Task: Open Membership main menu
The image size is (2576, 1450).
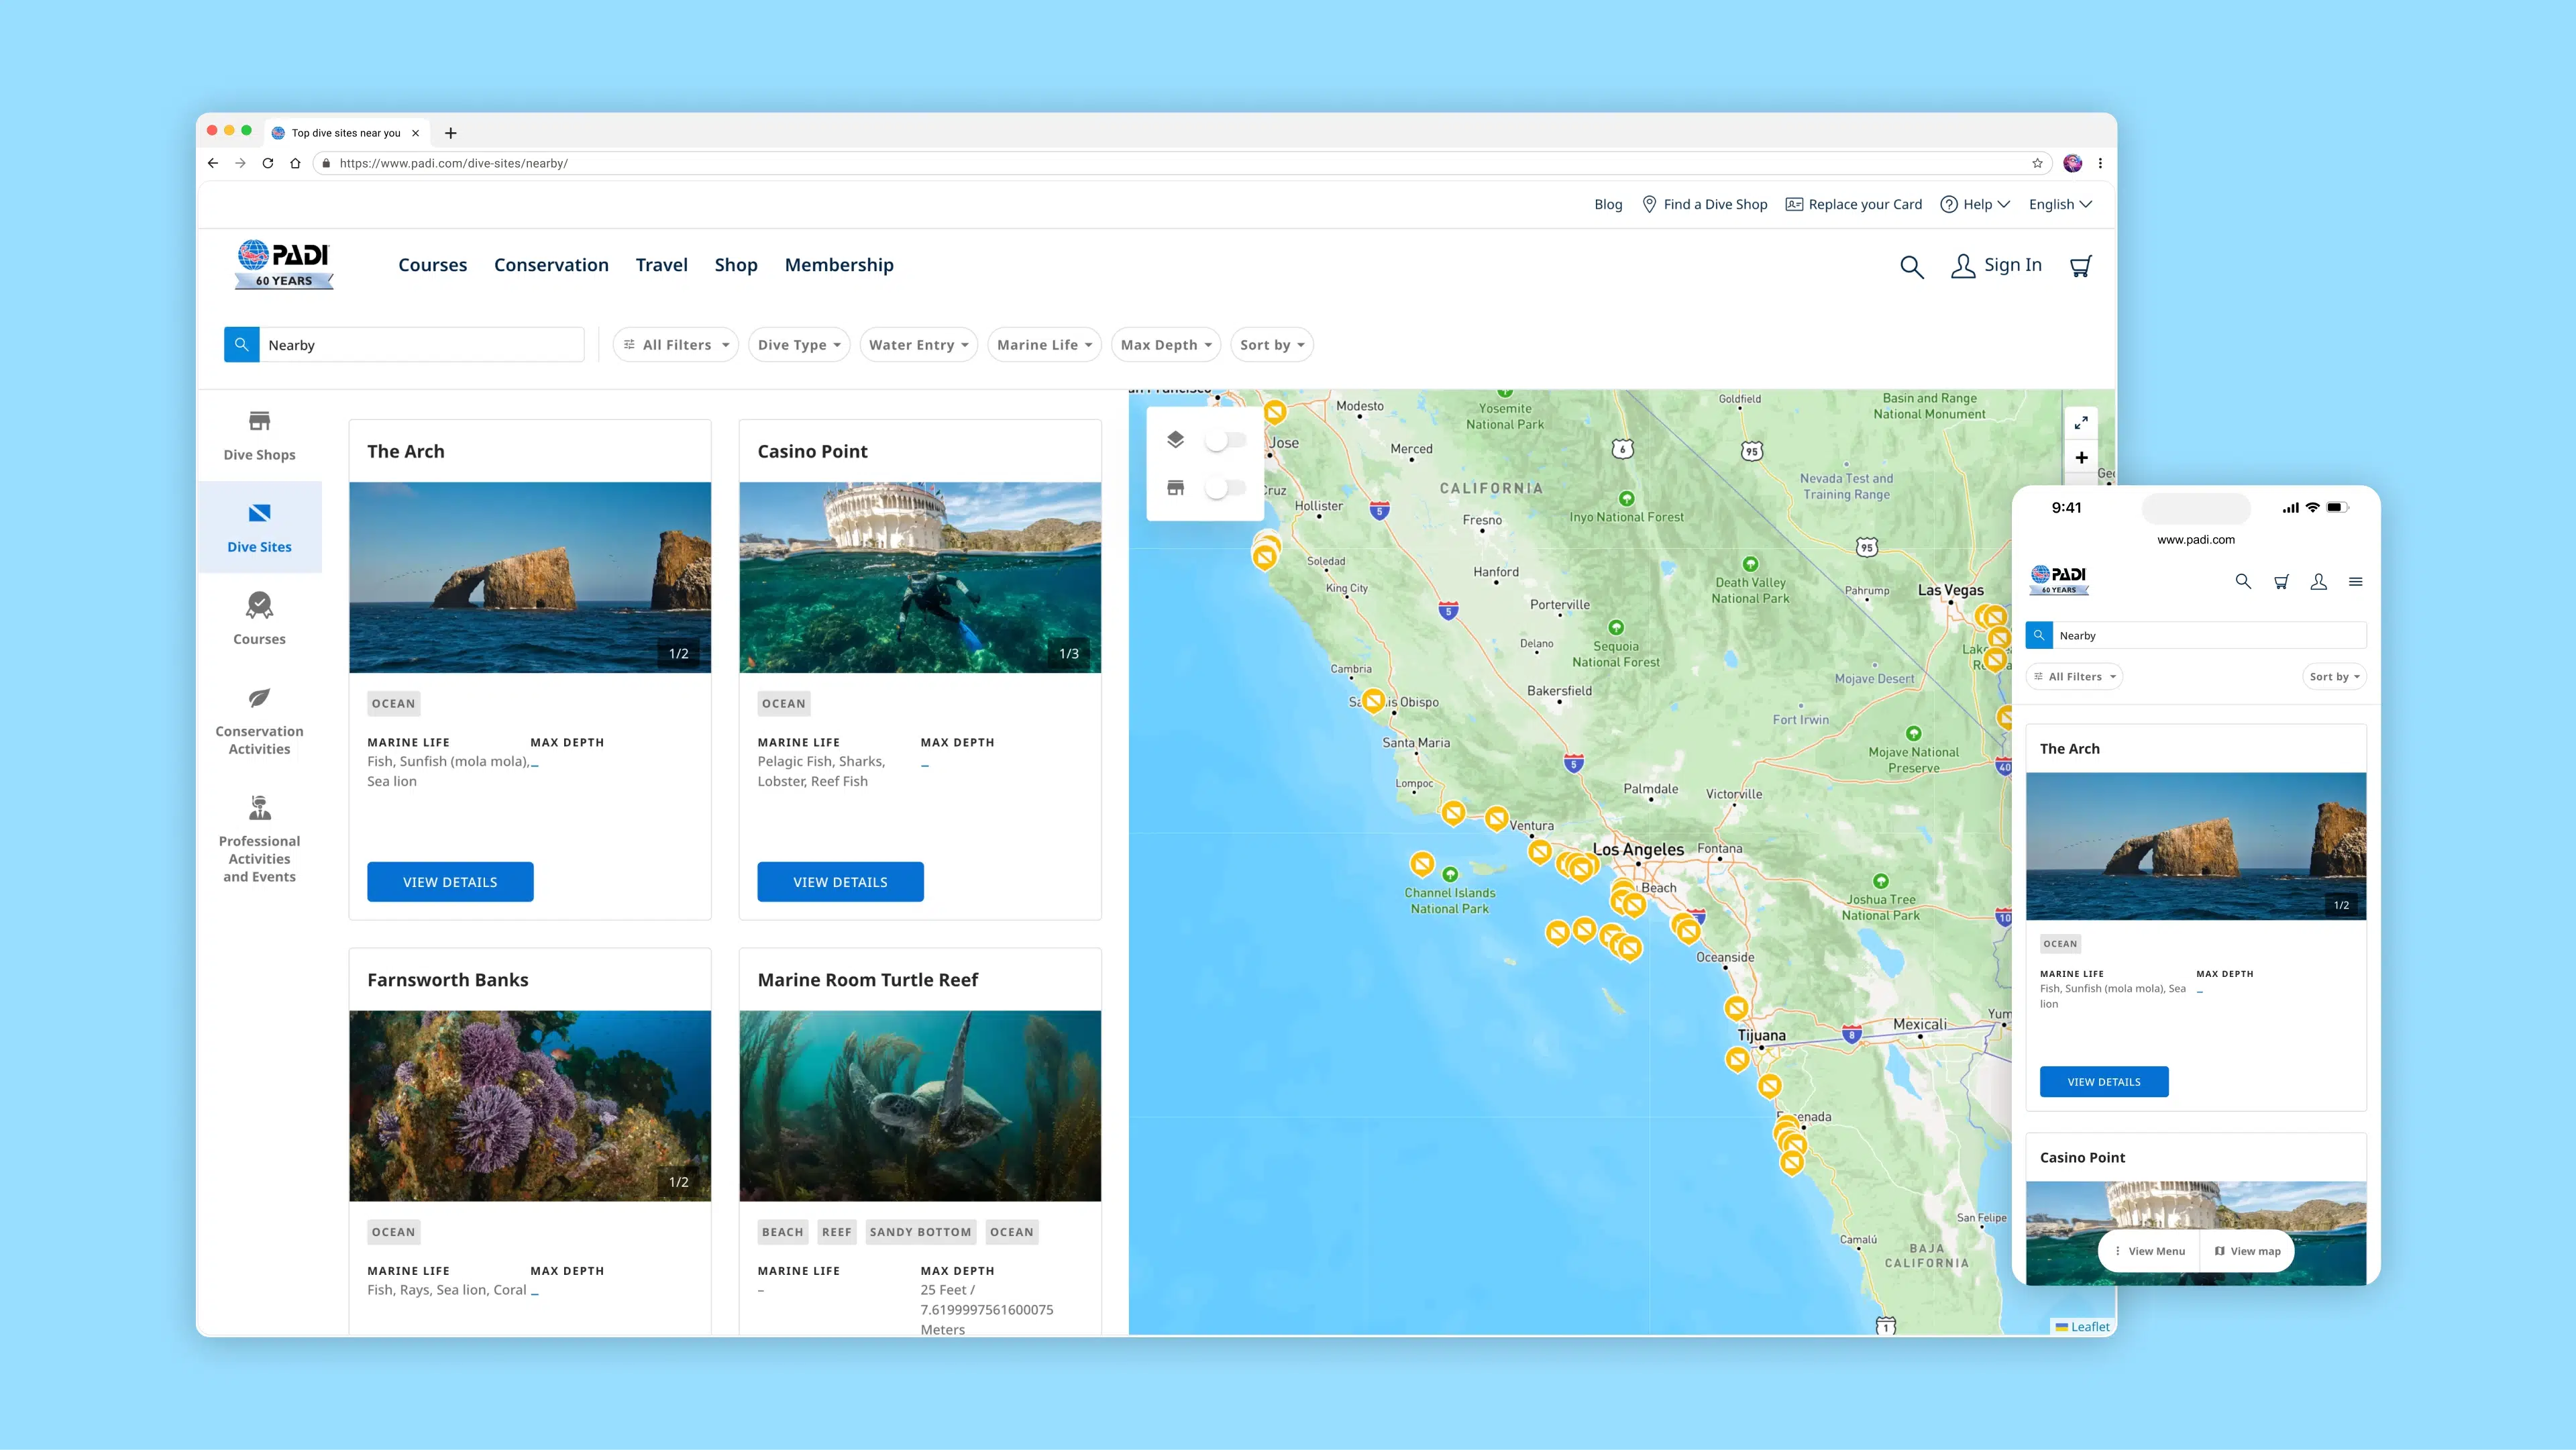Action: pyautogui.click(x=839, y=265)
